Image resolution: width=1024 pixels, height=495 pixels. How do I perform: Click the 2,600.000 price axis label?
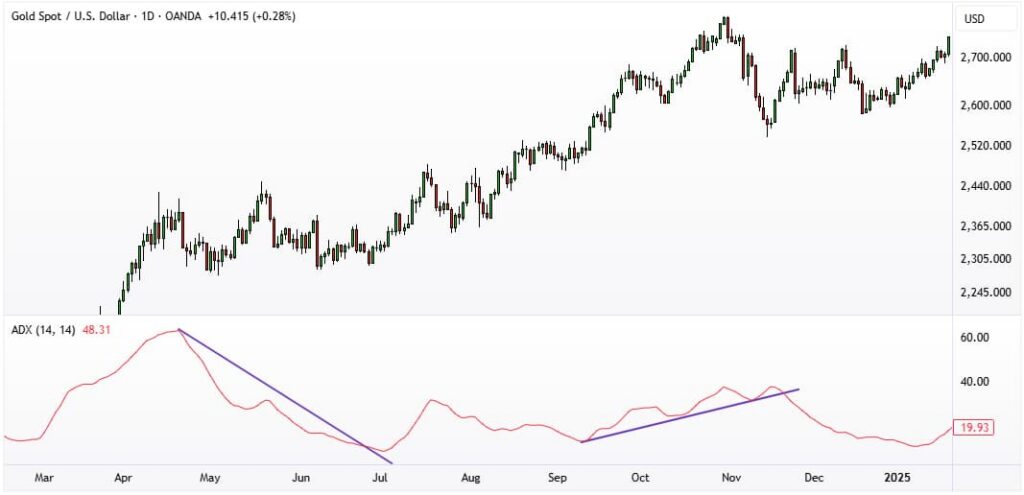(x=982, y=106)
